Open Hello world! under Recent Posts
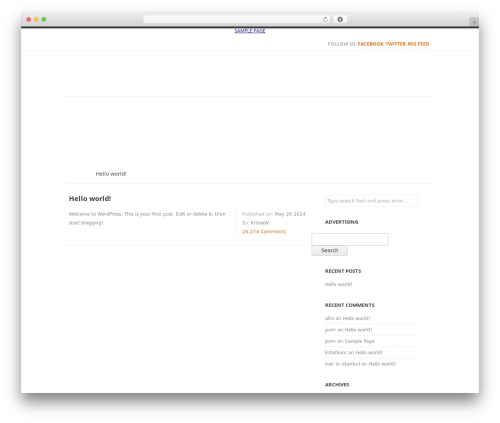This screenshot has width=500, height=423. pyautogui.click(x=338, y=284)
